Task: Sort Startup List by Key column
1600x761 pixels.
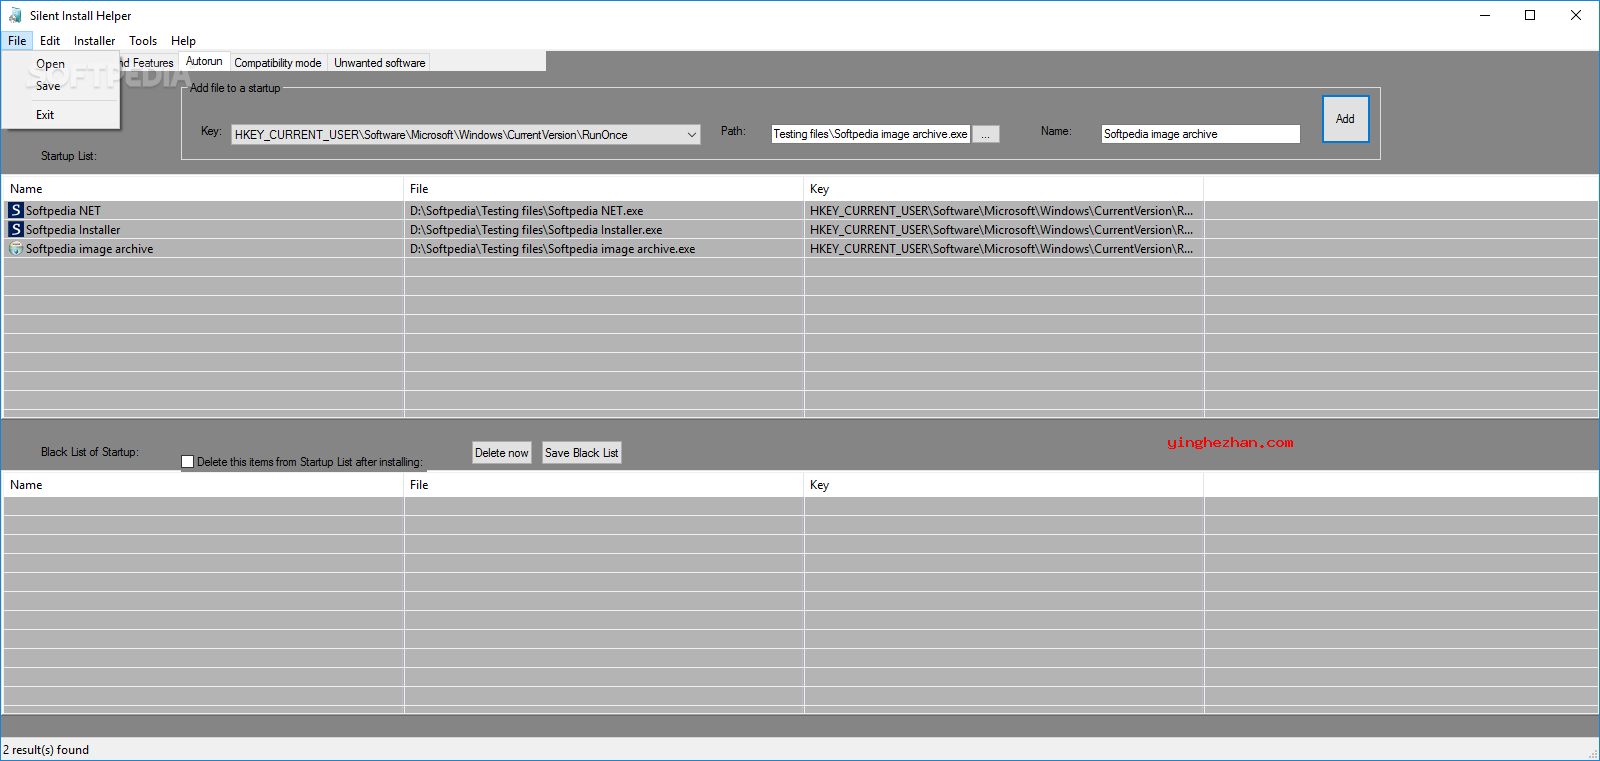Action: [x=1004, y=189]
